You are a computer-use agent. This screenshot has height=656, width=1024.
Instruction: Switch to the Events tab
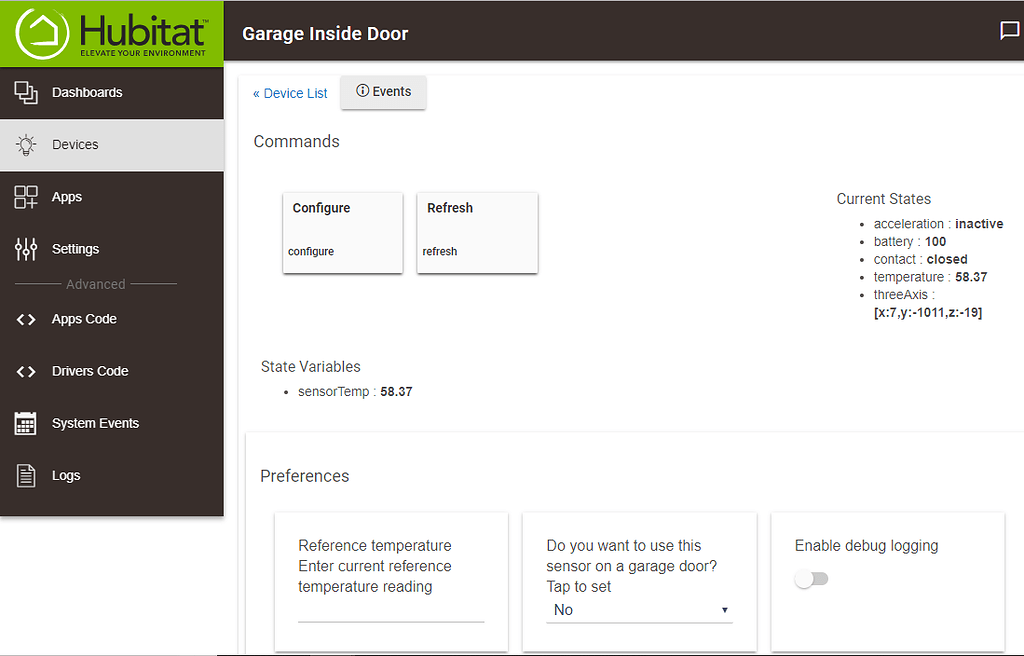pyautogui.click(x=383, y=91)
